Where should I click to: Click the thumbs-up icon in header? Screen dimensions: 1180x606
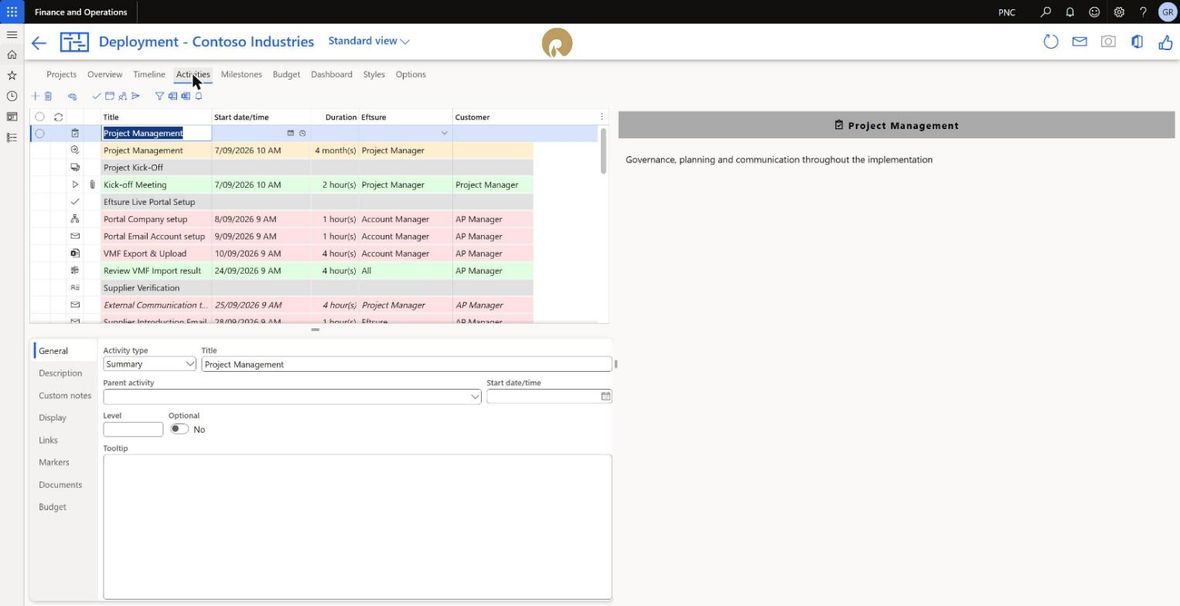(1166, 42)
